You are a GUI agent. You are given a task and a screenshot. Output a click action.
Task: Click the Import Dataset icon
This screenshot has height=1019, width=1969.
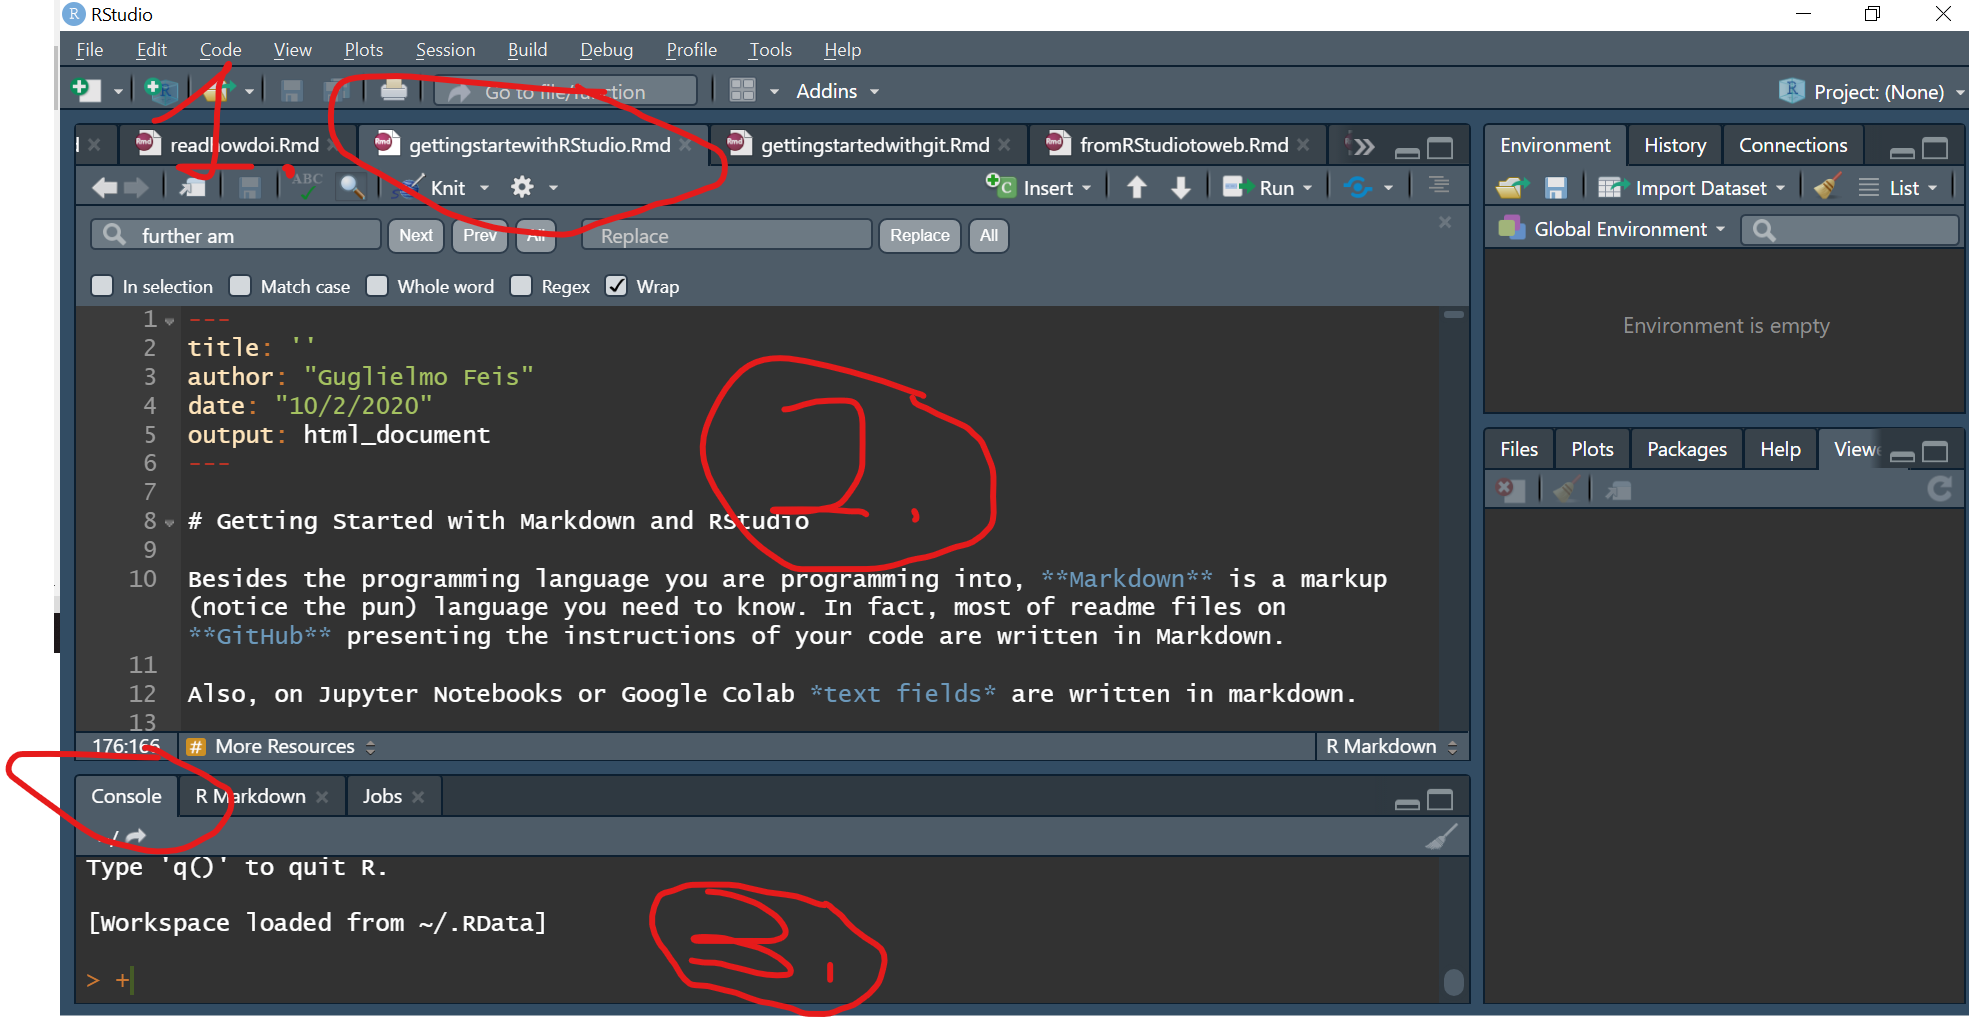pos(1613,187)
